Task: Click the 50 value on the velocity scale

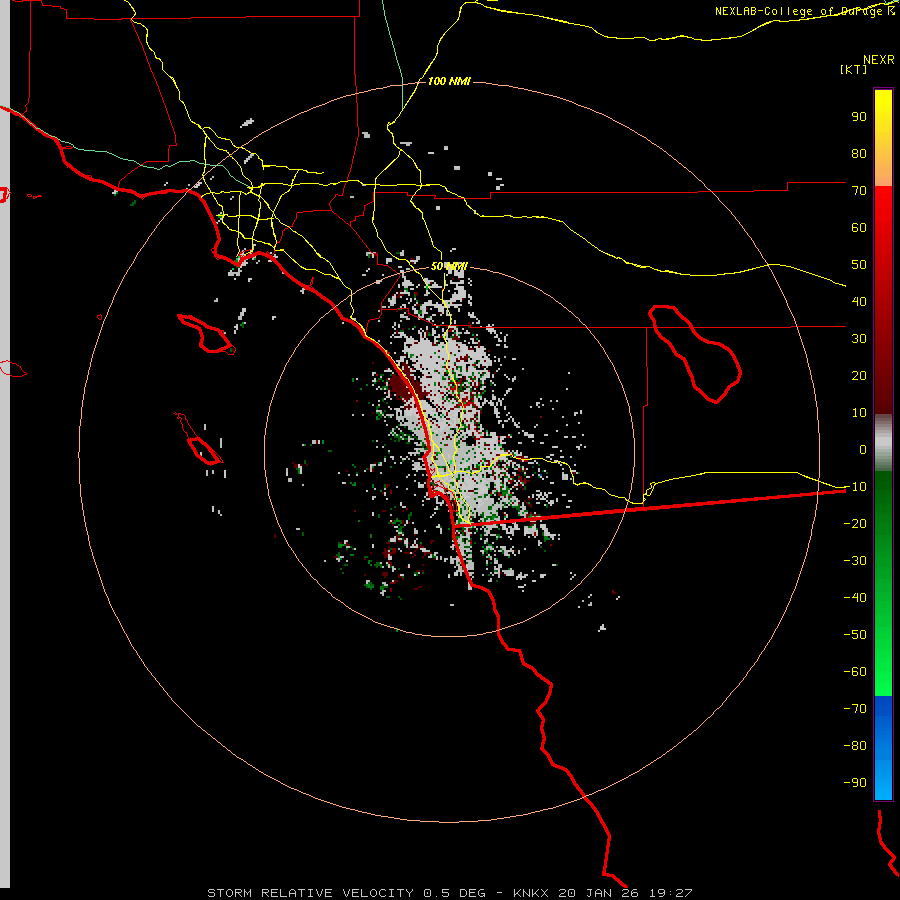Action: coord(859,265)
